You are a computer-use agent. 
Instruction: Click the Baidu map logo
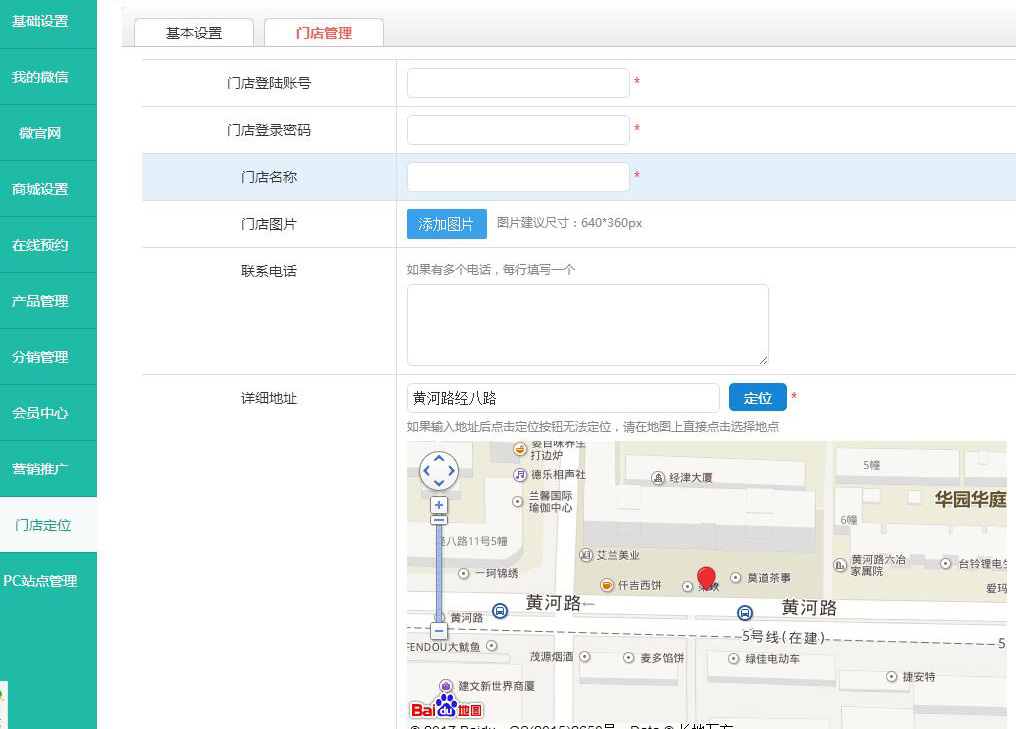[446, 707]
